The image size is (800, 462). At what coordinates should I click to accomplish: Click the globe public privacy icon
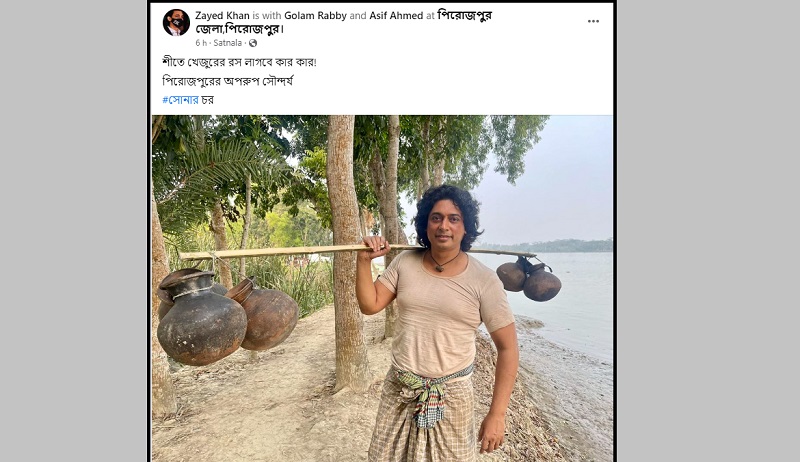click(x=253, y=43)
